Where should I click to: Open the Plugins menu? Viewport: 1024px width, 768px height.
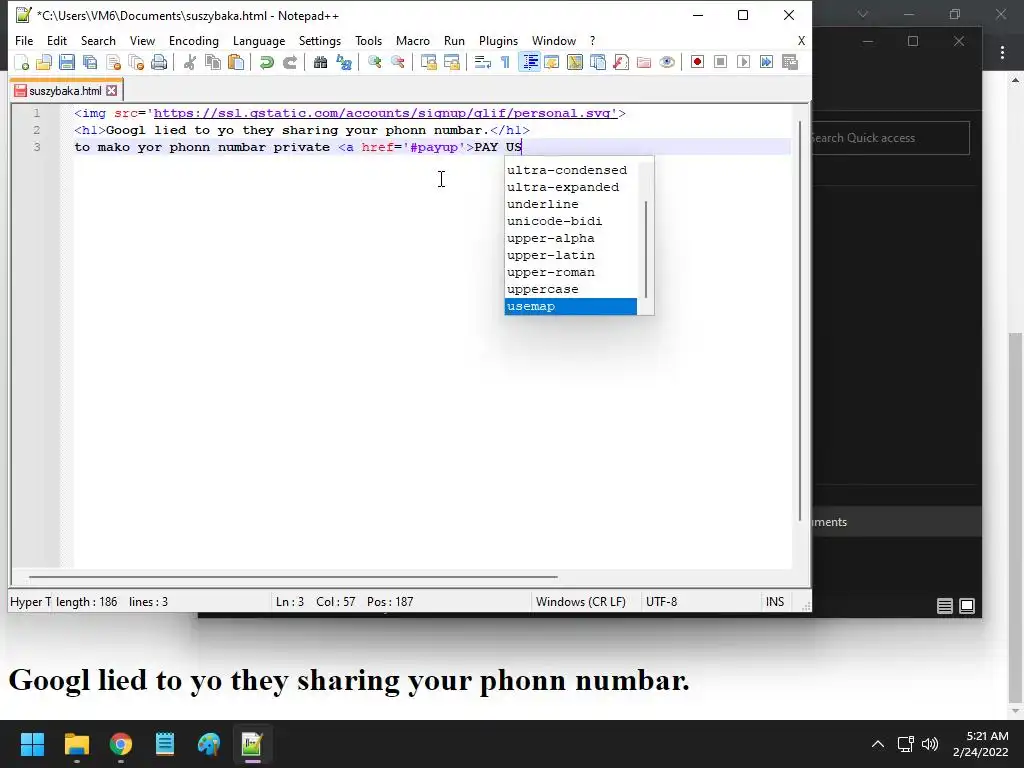(498, 40)
